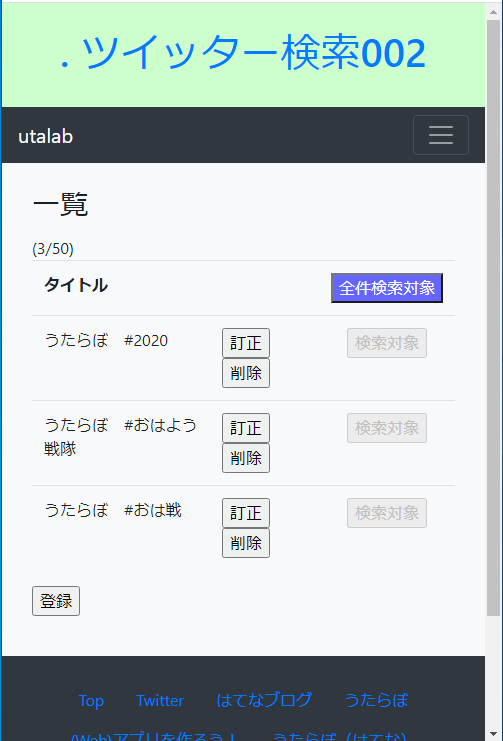
Task: Click 訂正 for うたらぼ #おは戦
Action: tap(246, 513)
